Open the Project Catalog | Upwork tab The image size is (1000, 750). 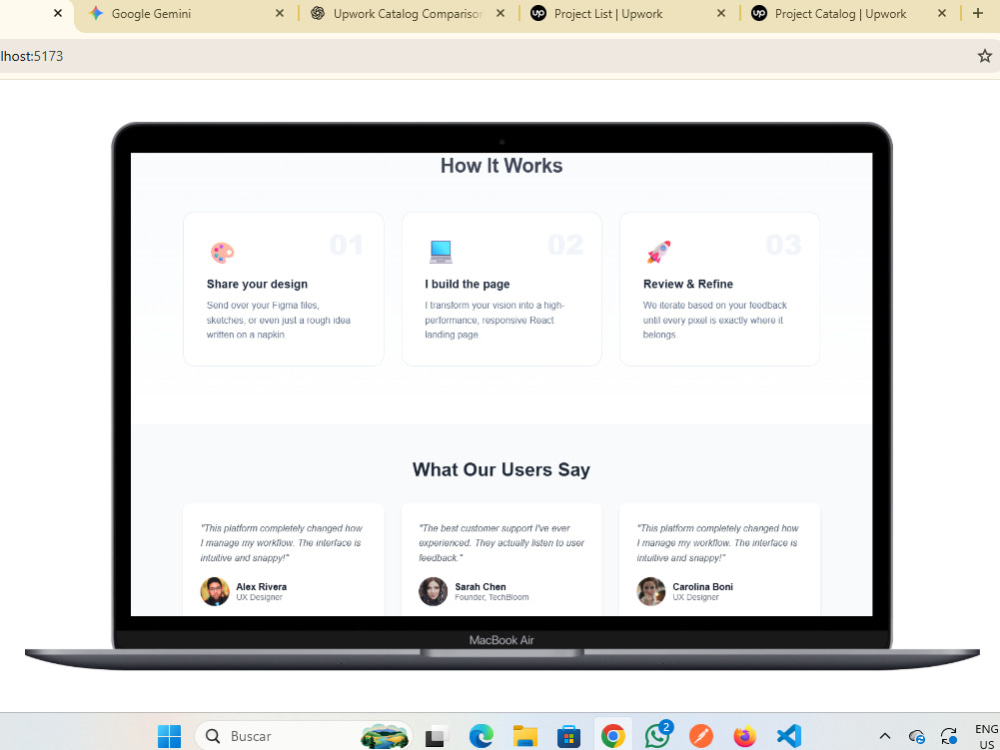[x=848, y=13]
